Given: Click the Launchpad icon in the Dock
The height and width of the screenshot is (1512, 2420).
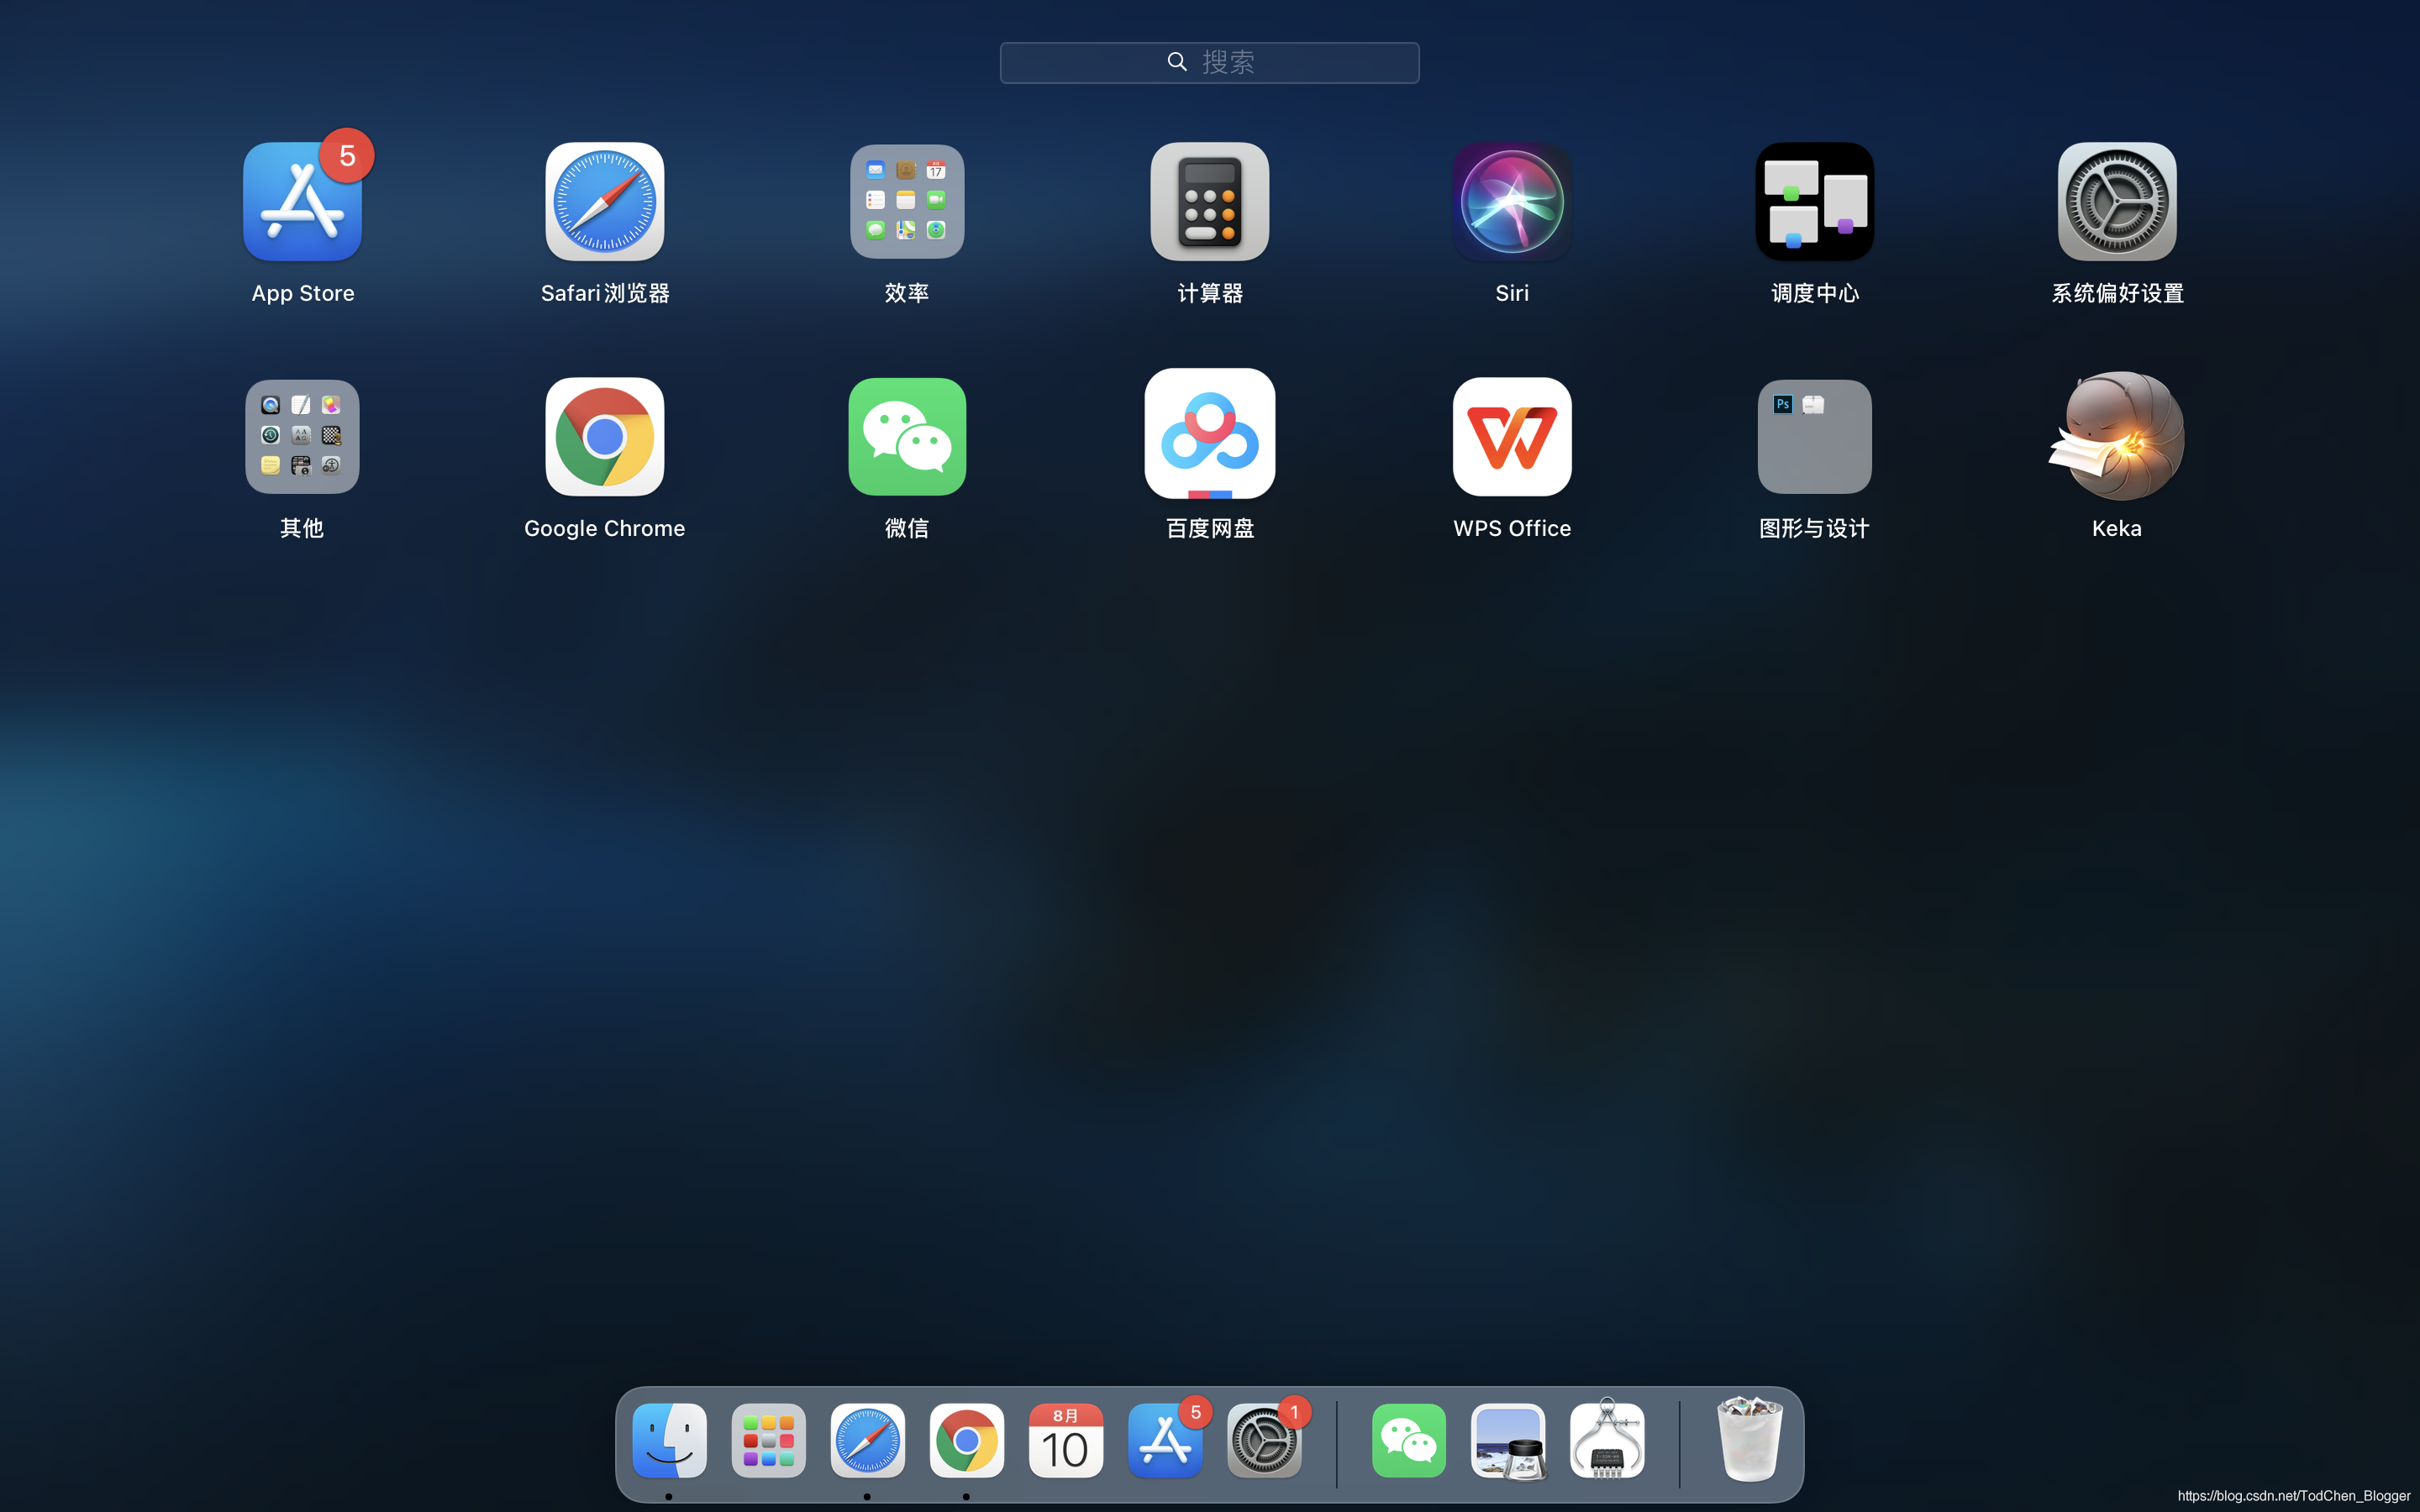Looking at the screenshot, I should coord(768,1441).
